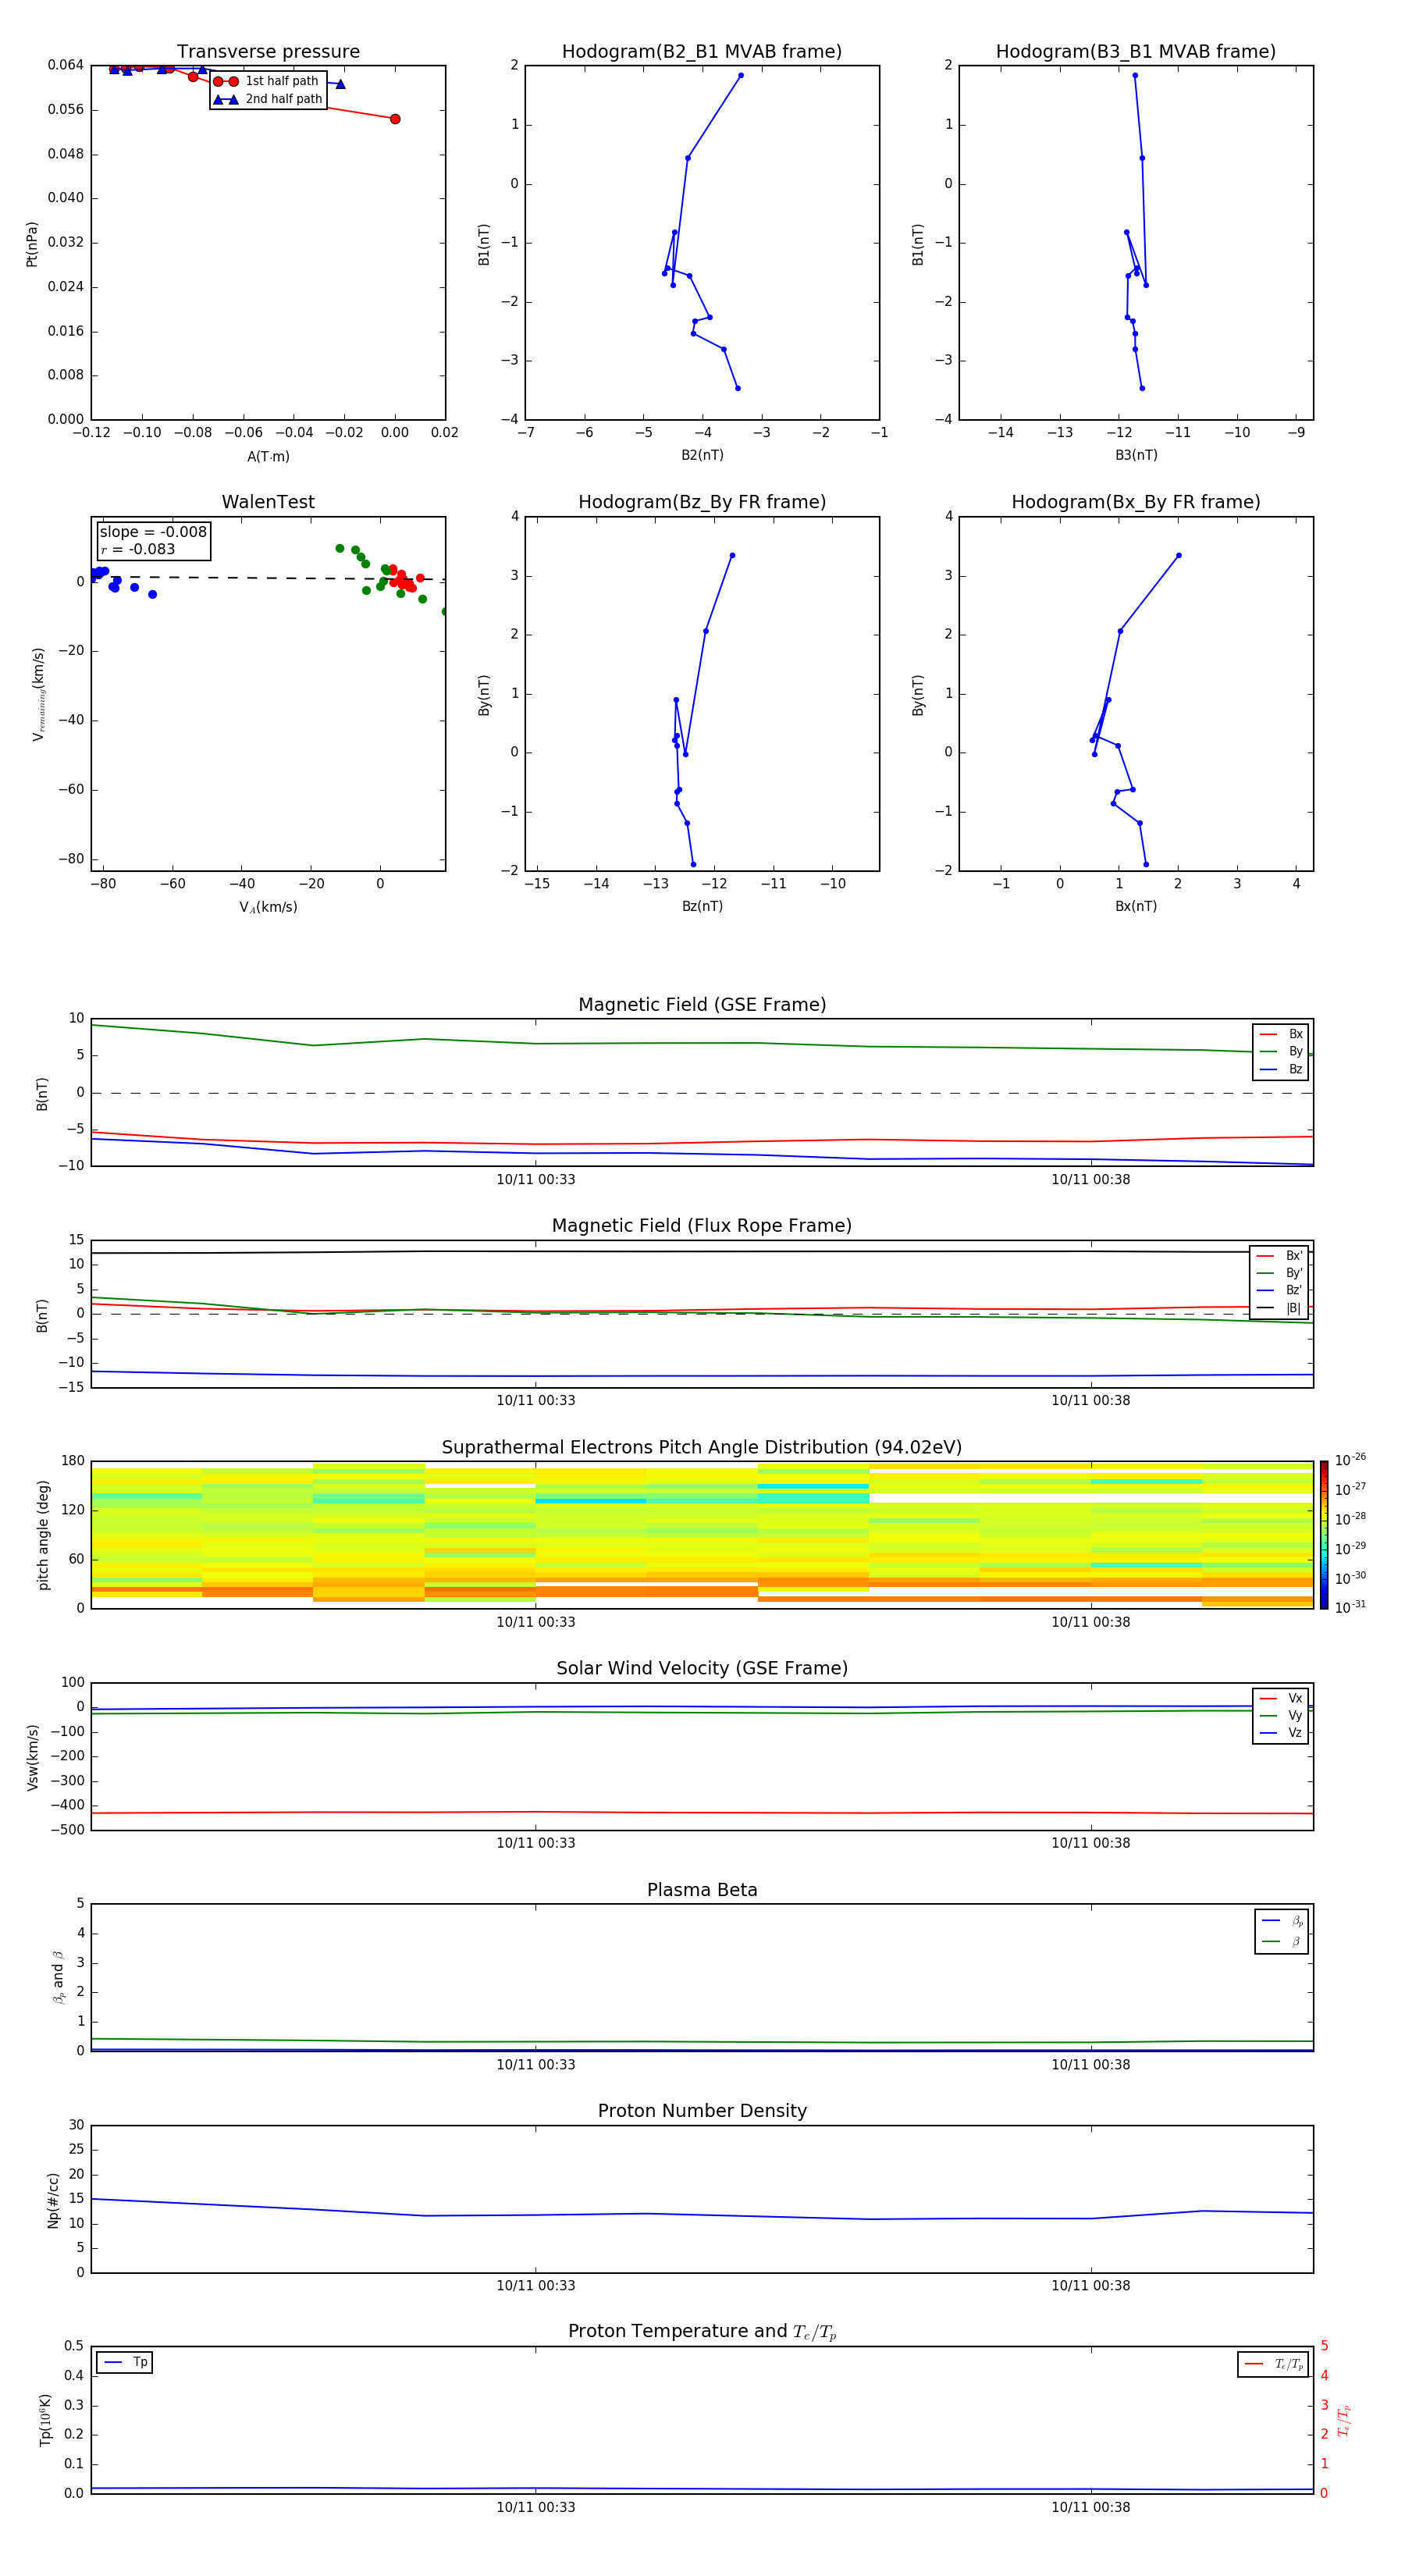Screen dimensions: 1405x2576
Task: Click the By legend entry in GSE magnetic field plot
Action: (x=1281, y=1051)
